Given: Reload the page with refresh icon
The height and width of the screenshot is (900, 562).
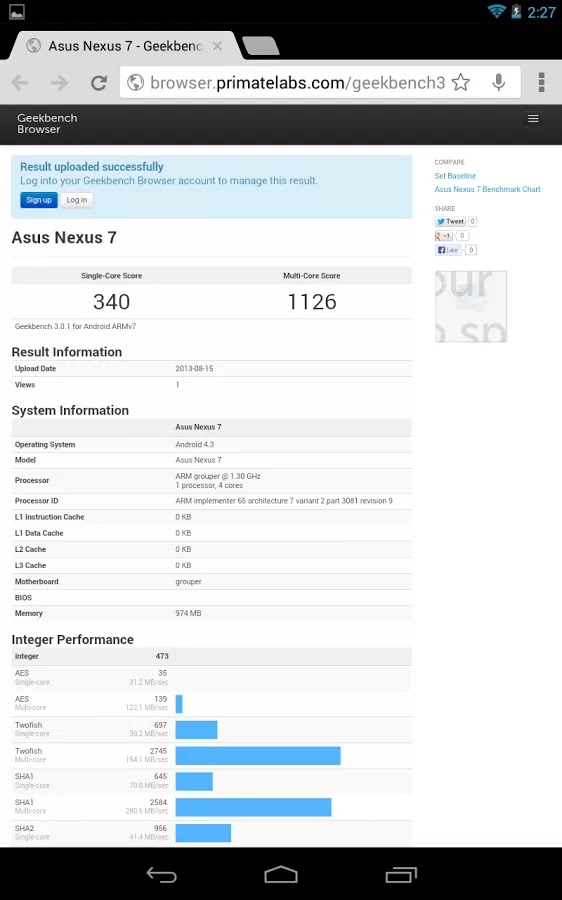Looking at the screenshot, I should [99, 83].
